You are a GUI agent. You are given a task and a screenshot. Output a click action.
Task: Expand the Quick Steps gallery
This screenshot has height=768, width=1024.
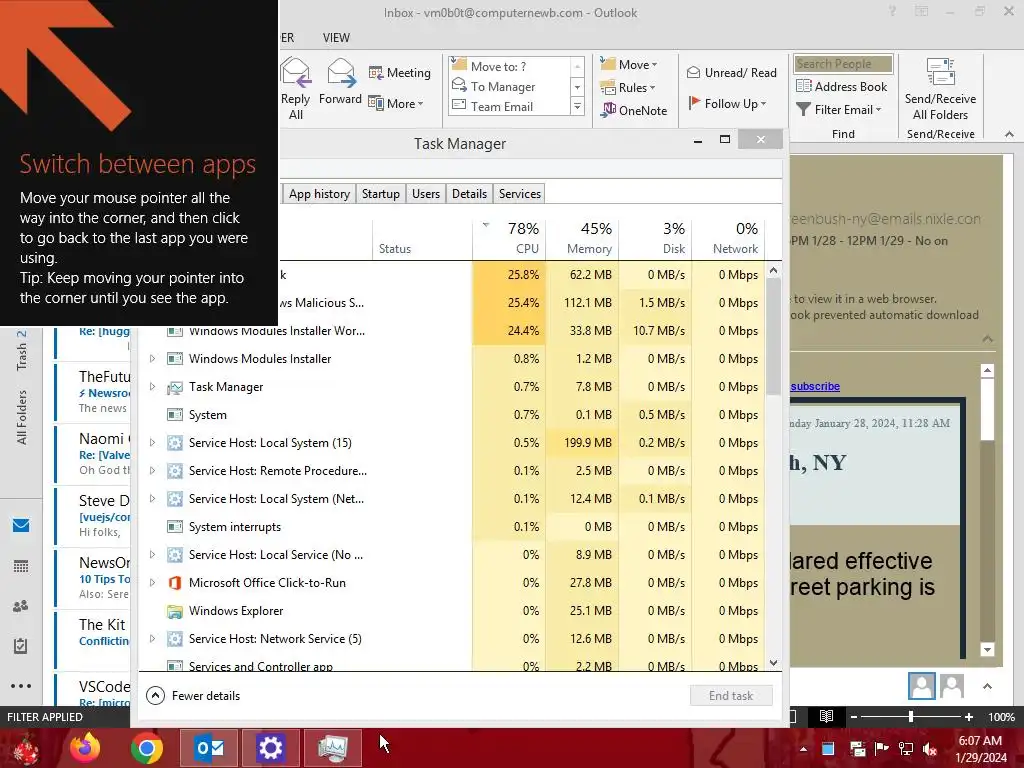click(577, 106)
